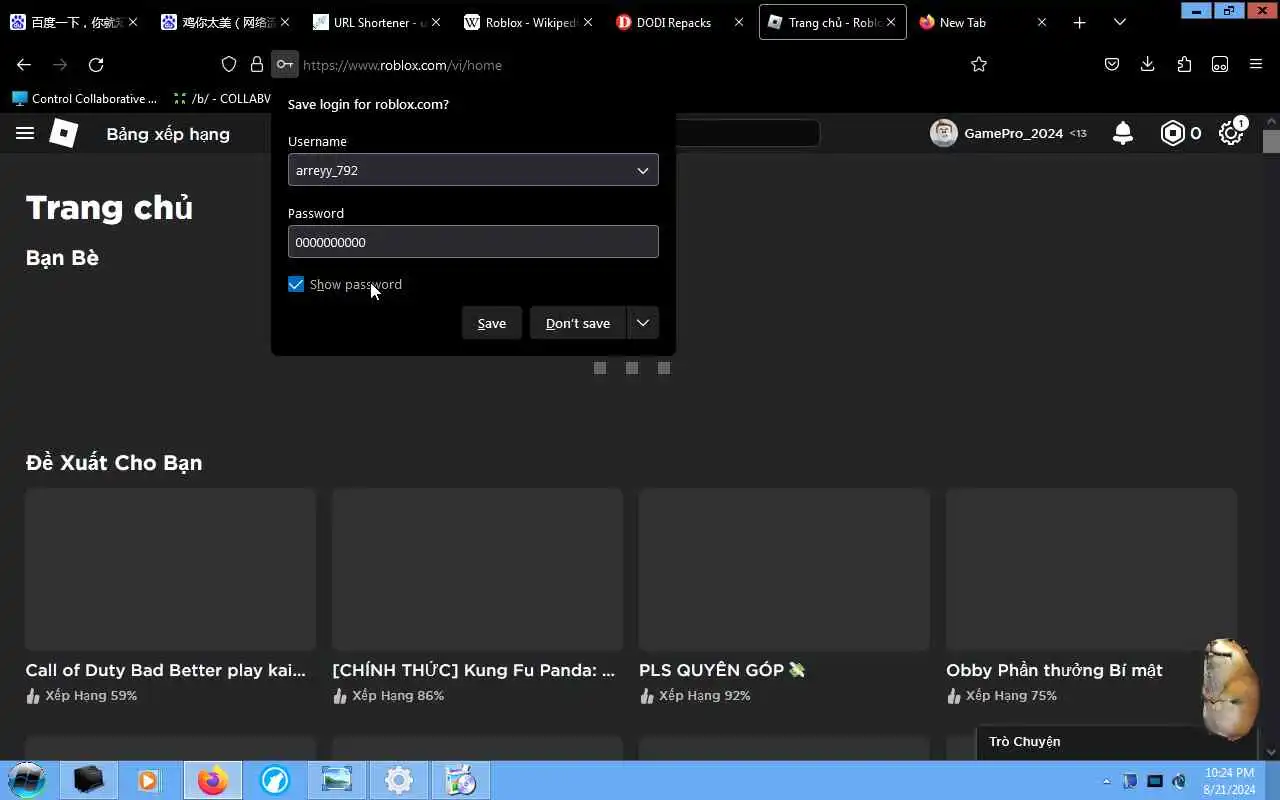The height and width of the screenshot is (800, 1280).
Task: Open the Roblox hamburger navigation menu
Action: pos(25,133)
